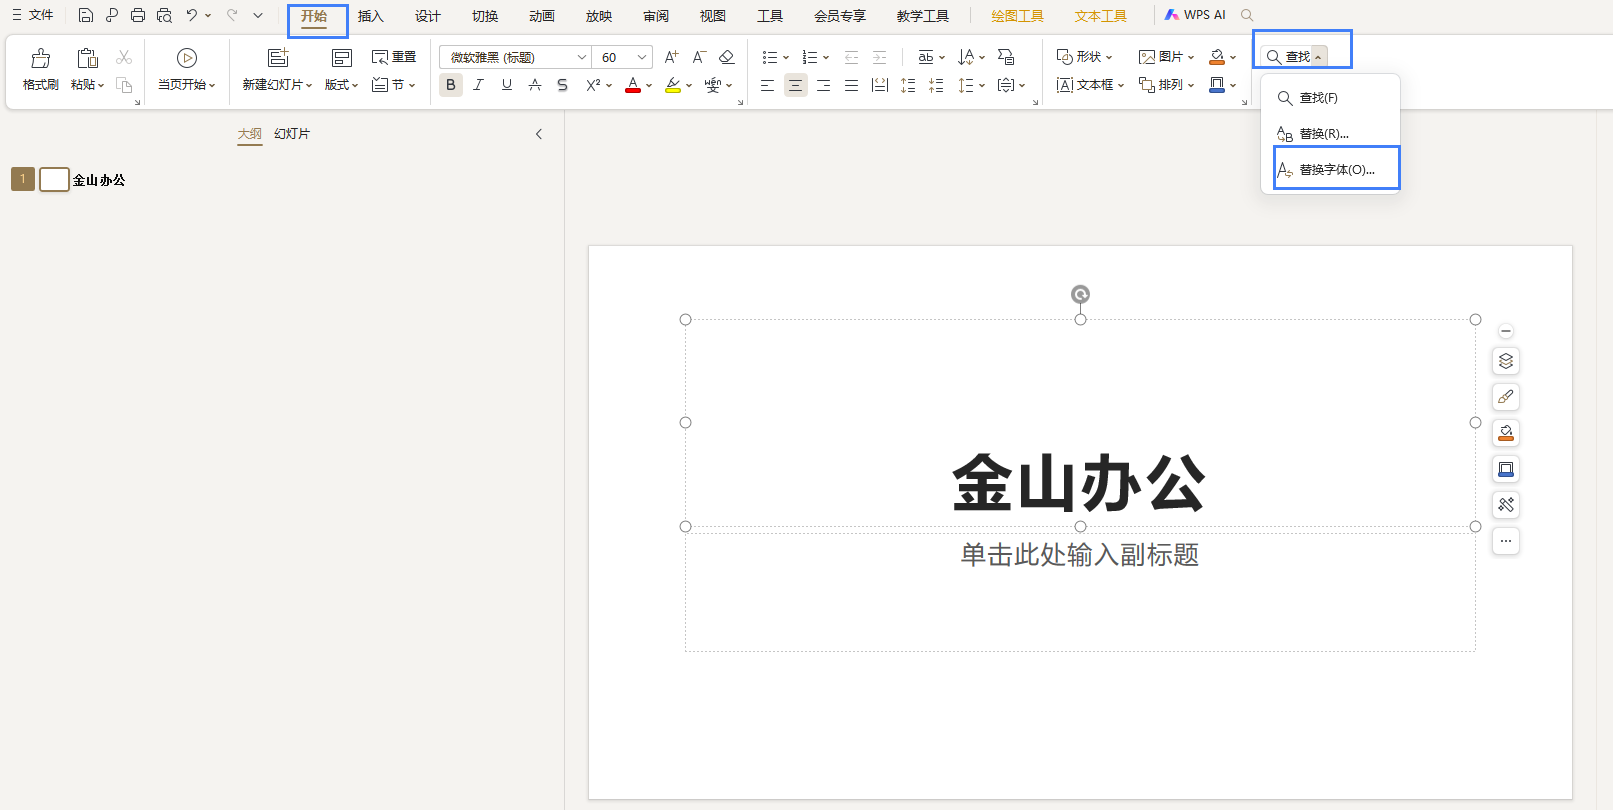Viewport: 1613px width, 810px height.
Task: Select Find (查找(F)) menu entry
Action: [x=1331, y=97]
